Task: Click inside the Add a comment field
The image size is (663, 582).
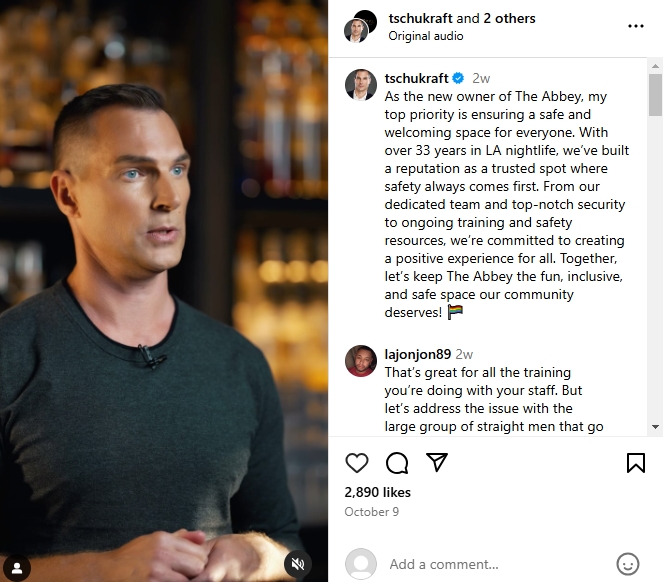Action: pyautogui.click(x=497, y=564)
